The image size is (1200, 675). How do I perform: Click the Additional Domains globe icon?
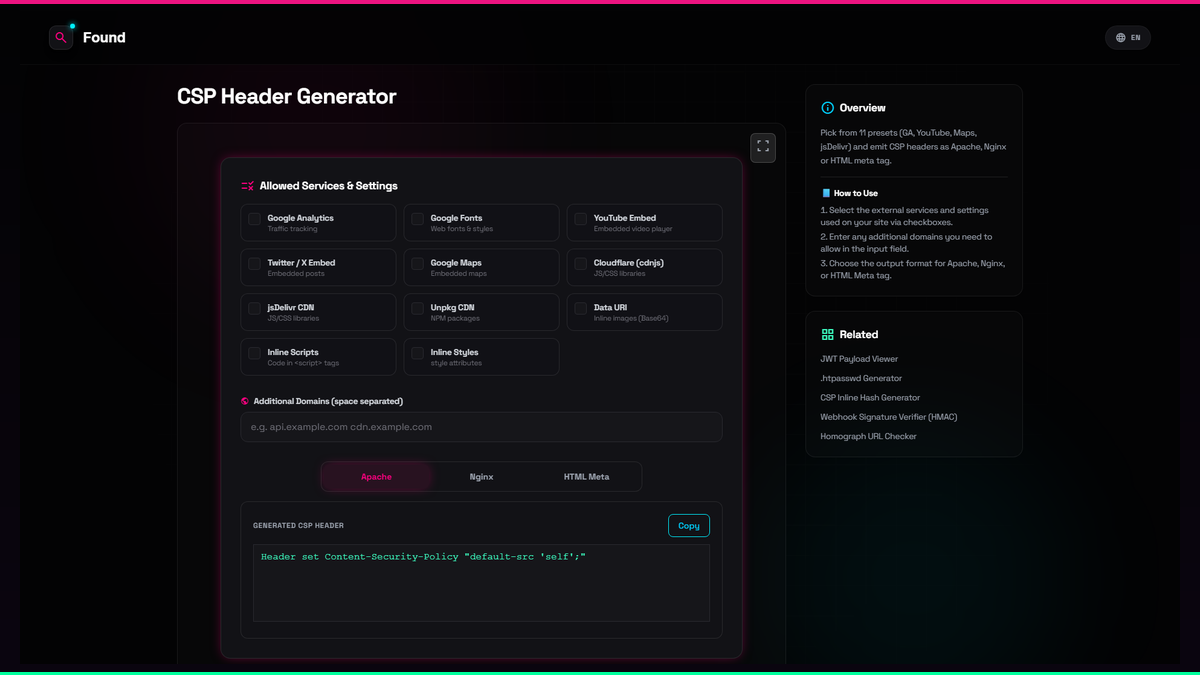[245, 401]
